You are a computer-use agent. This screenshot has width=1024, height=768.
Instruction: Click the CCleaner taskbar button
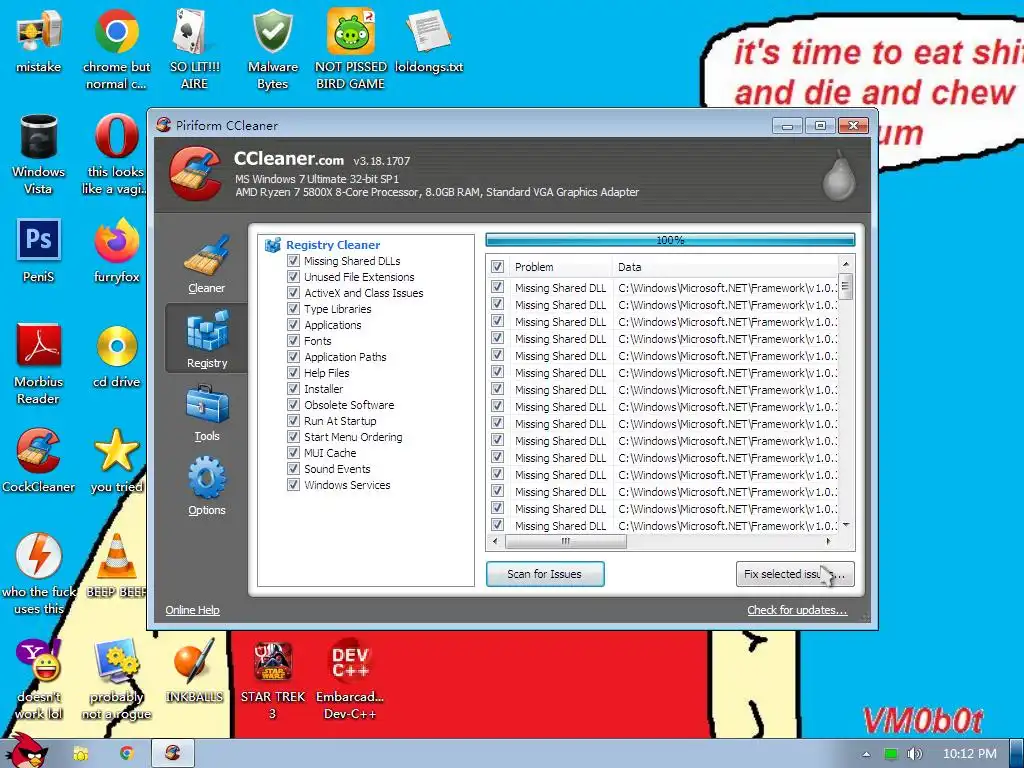click(x=173, y=753)
